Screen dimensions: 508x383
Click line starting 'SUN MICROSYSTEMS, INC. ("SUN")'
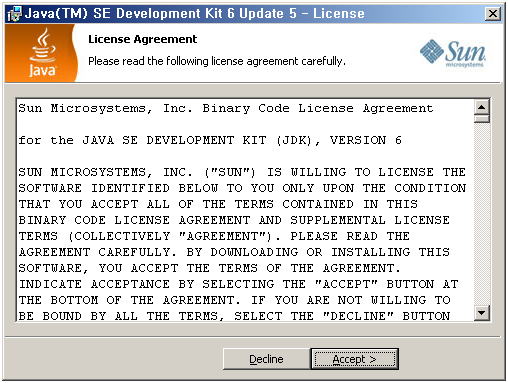click(242, 172)
